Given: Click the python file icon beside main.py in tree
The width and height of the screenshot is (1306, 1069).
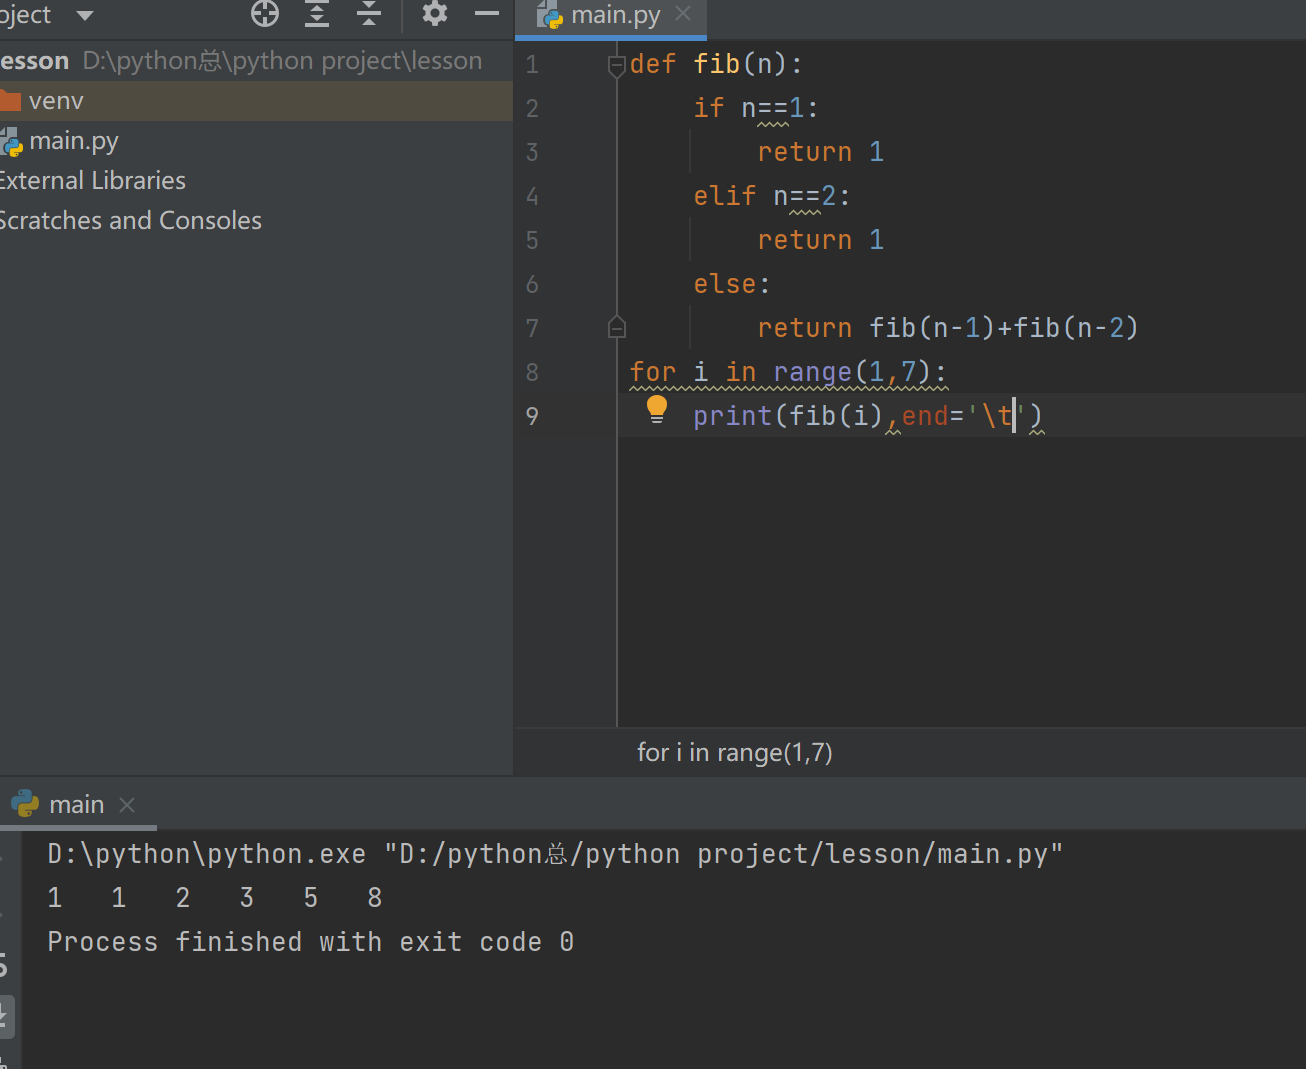Looking at the screenshot, I should point(11,141).
